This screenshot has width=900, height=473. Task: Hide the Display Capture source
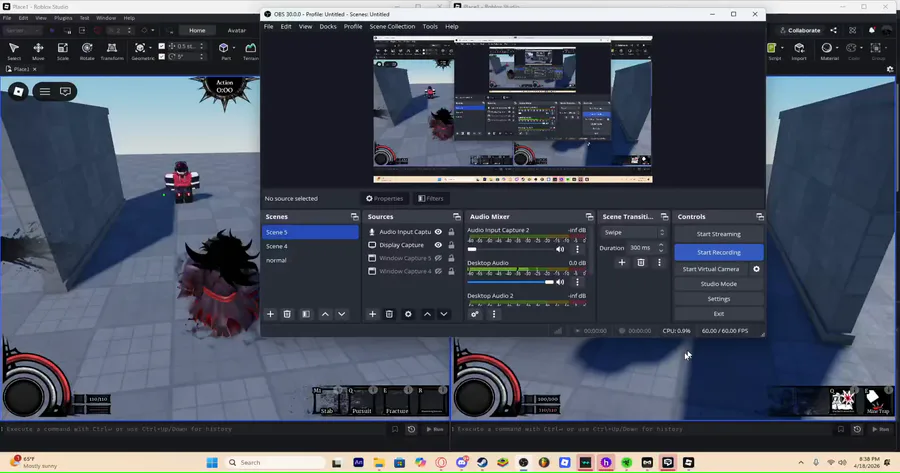(x=438, y=245)
